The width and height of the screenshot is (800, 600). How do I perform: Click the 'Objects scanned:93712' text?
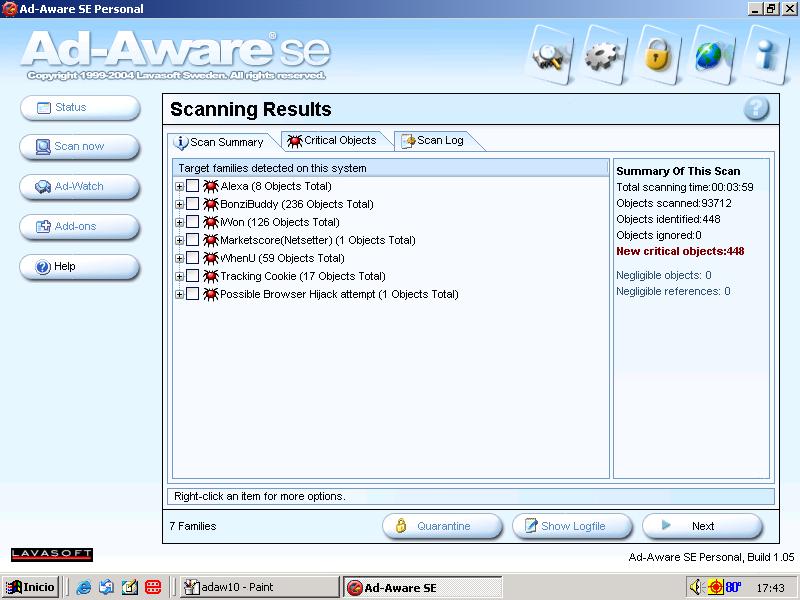[674, 203]
